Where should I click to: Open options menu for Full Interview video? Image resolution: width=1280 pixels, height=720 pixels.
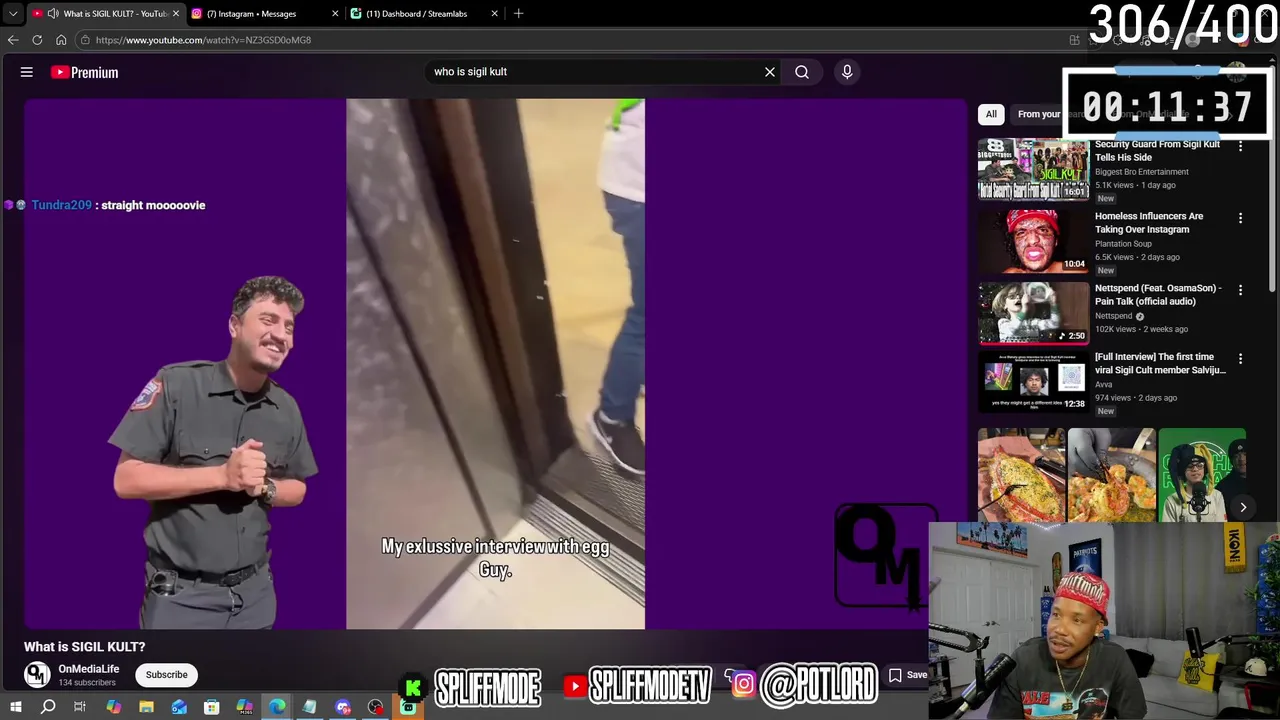coord(1240,359)
